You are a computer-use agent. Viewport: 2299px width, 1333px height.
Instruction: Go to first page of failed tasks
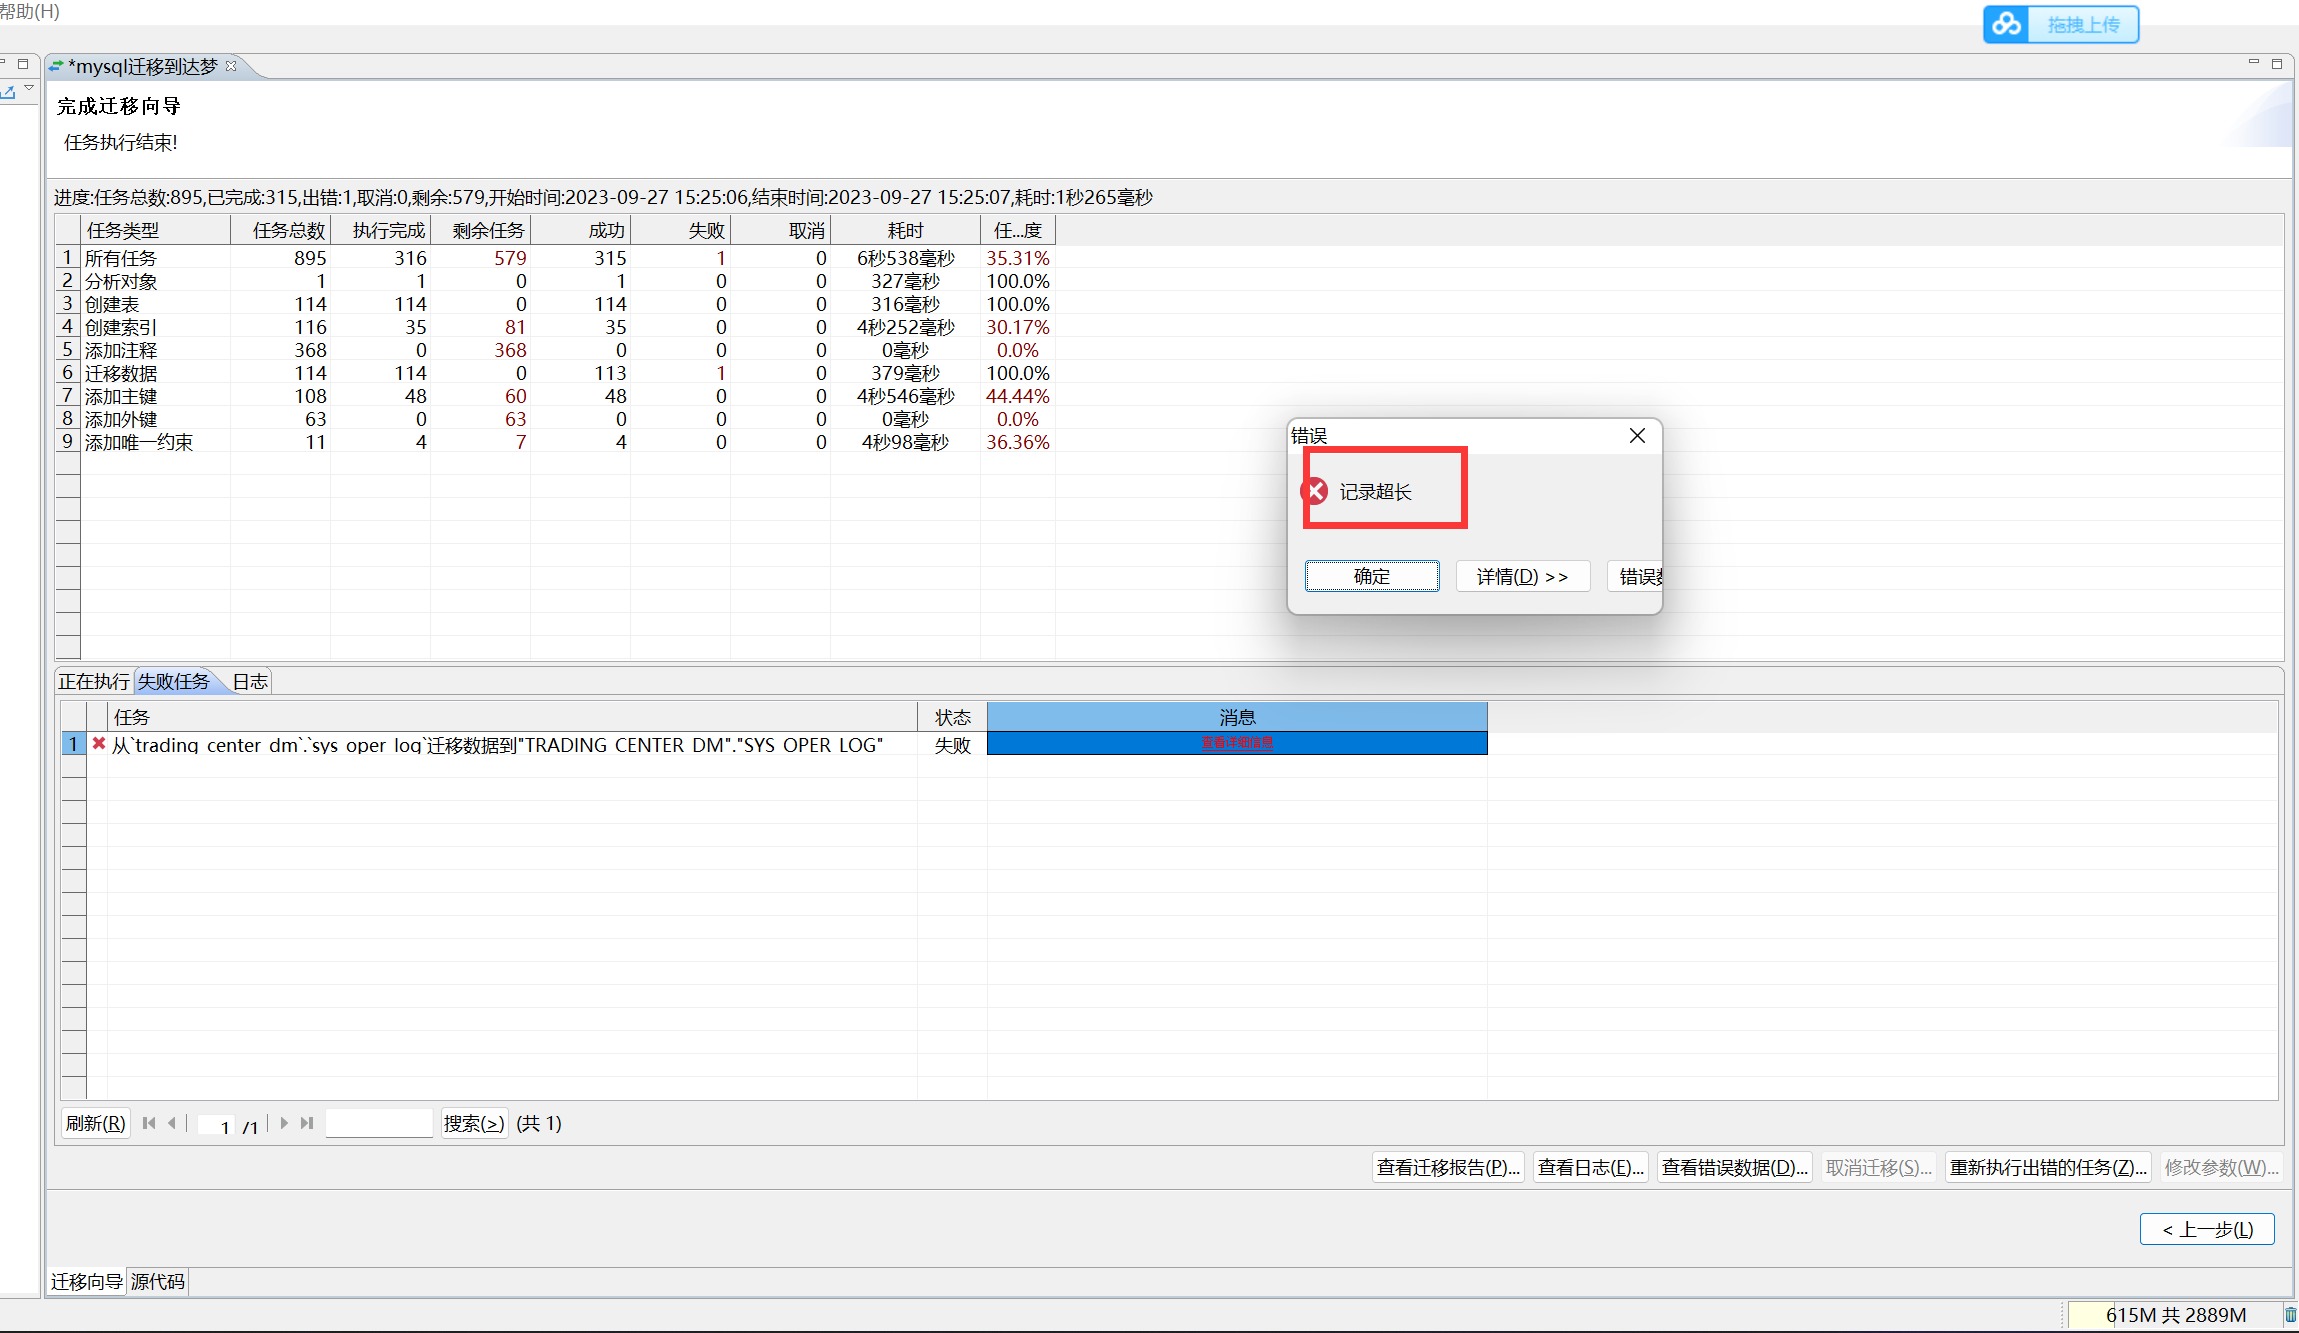tap(149, 1123)
